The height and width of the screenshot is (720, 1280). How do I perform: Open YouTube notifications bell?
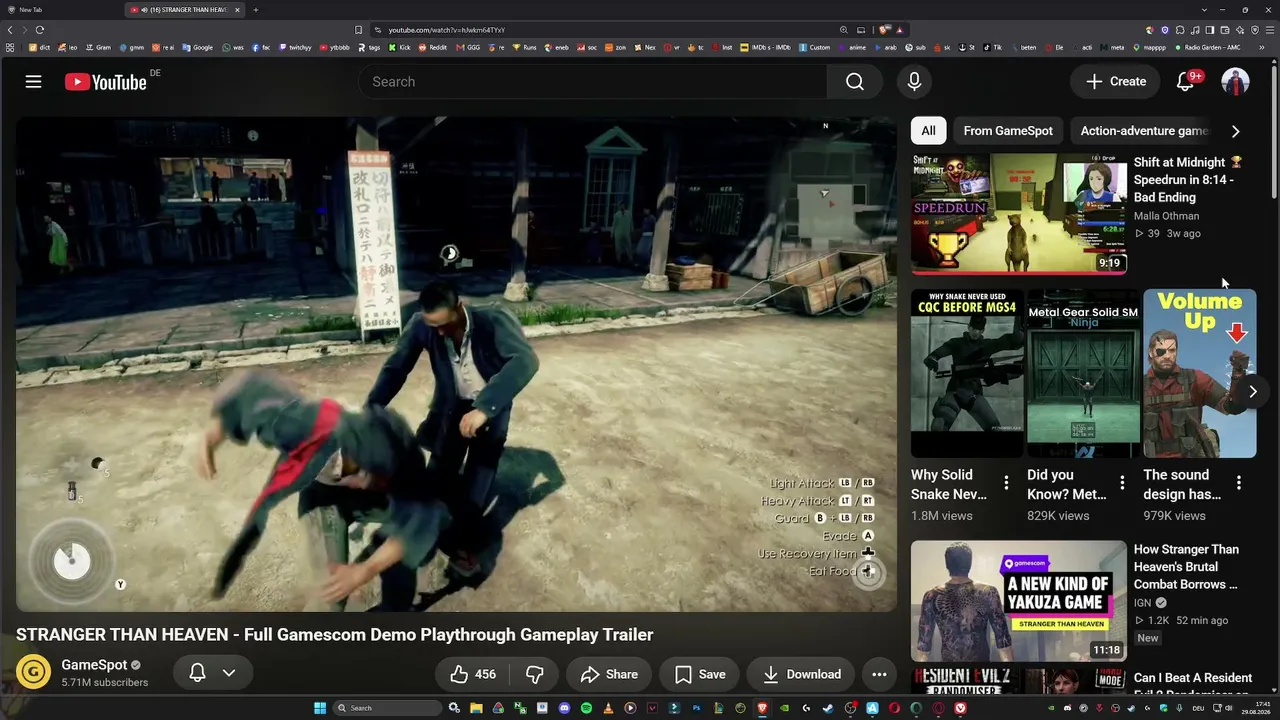coord(1185,82)
